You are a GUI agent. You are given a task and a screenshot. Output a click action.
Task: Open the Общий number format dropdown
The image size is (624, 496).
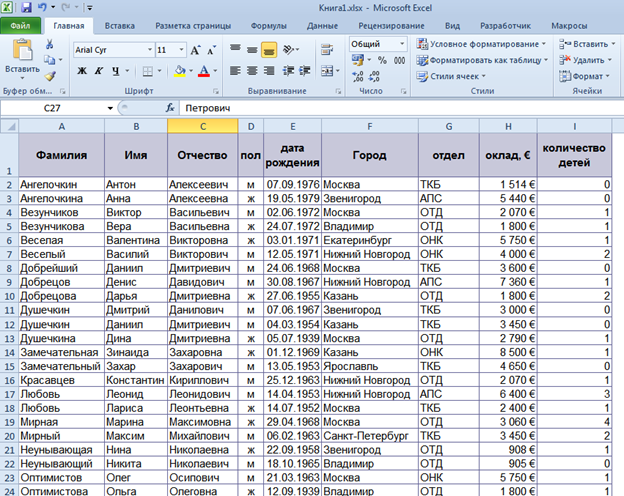[403, 44]
